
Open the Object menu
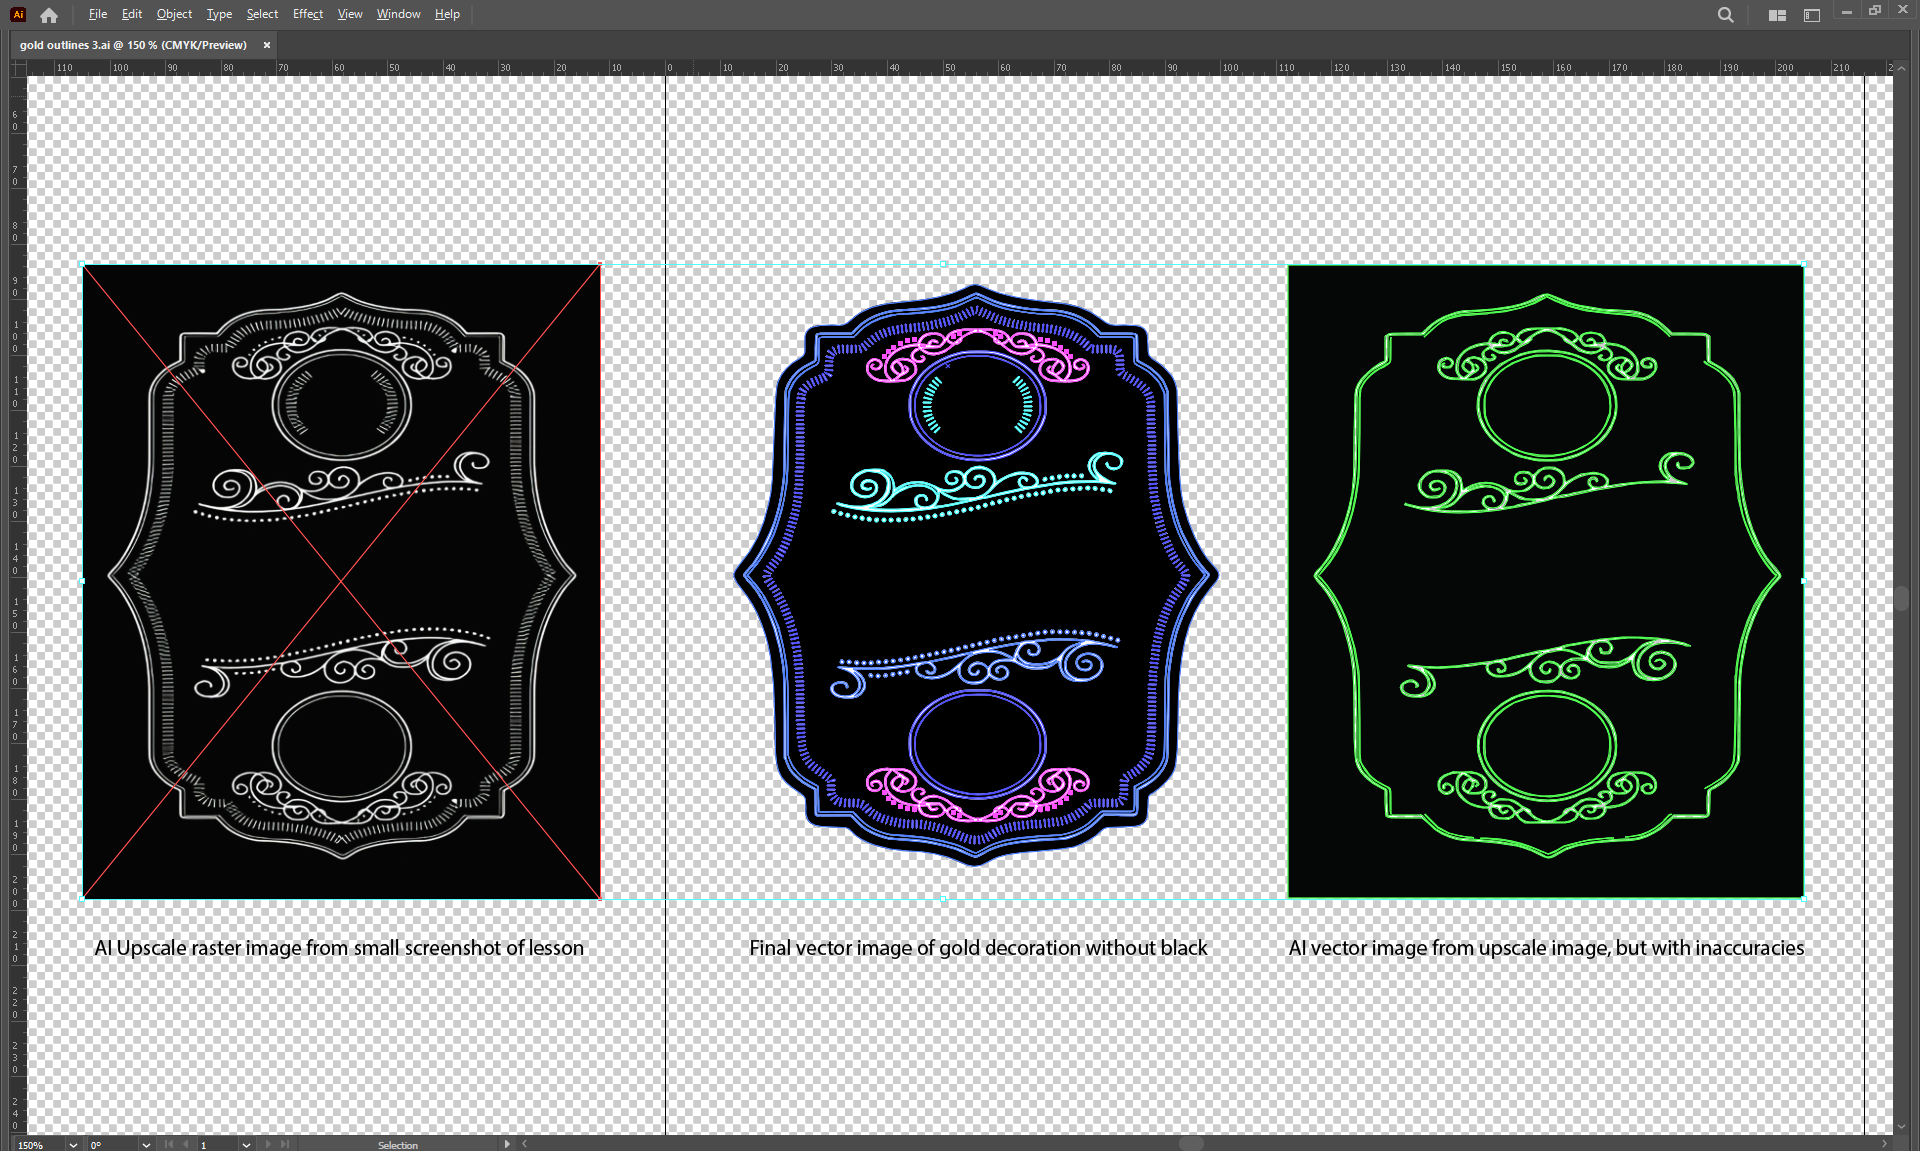pyautogui.click(x=174, y=14)
